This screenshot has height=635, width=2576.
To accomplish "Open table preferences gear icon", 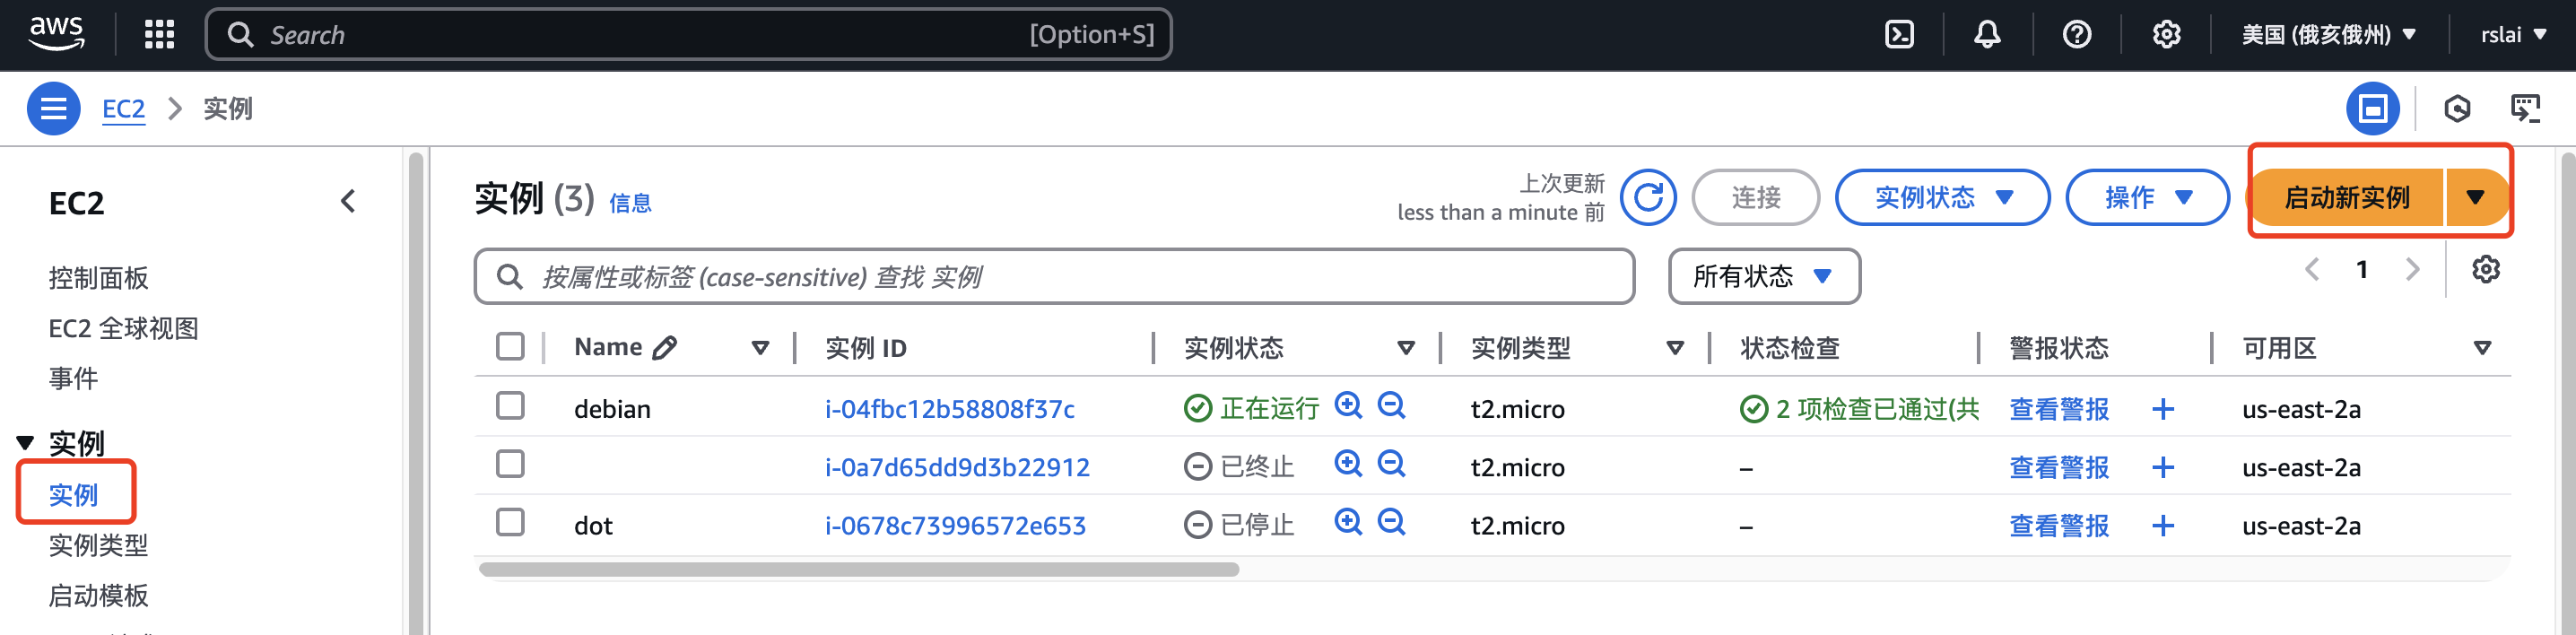I will (2485, 270).
